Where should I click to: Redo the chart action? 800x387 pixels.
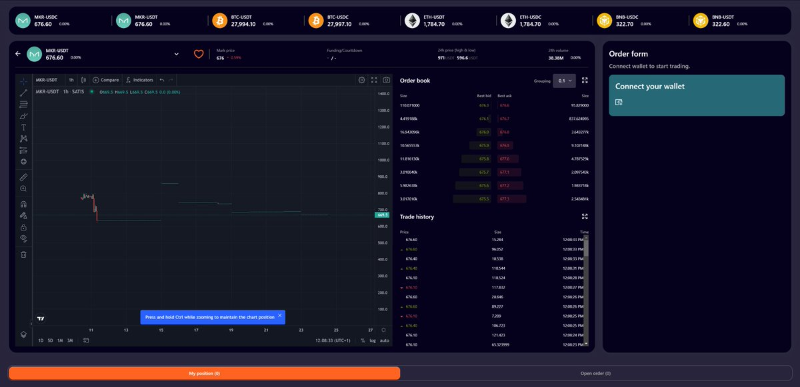pyautogui.click(x=171, y=80)
